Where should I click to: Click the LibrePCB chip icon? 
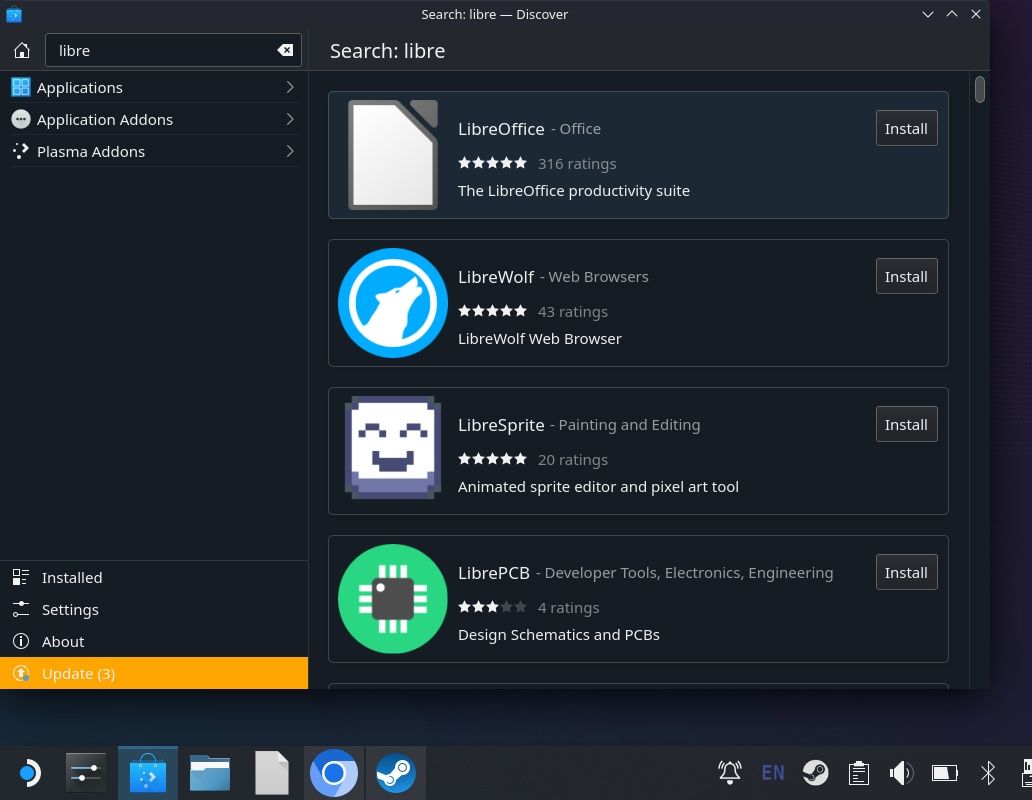(392, 597)
